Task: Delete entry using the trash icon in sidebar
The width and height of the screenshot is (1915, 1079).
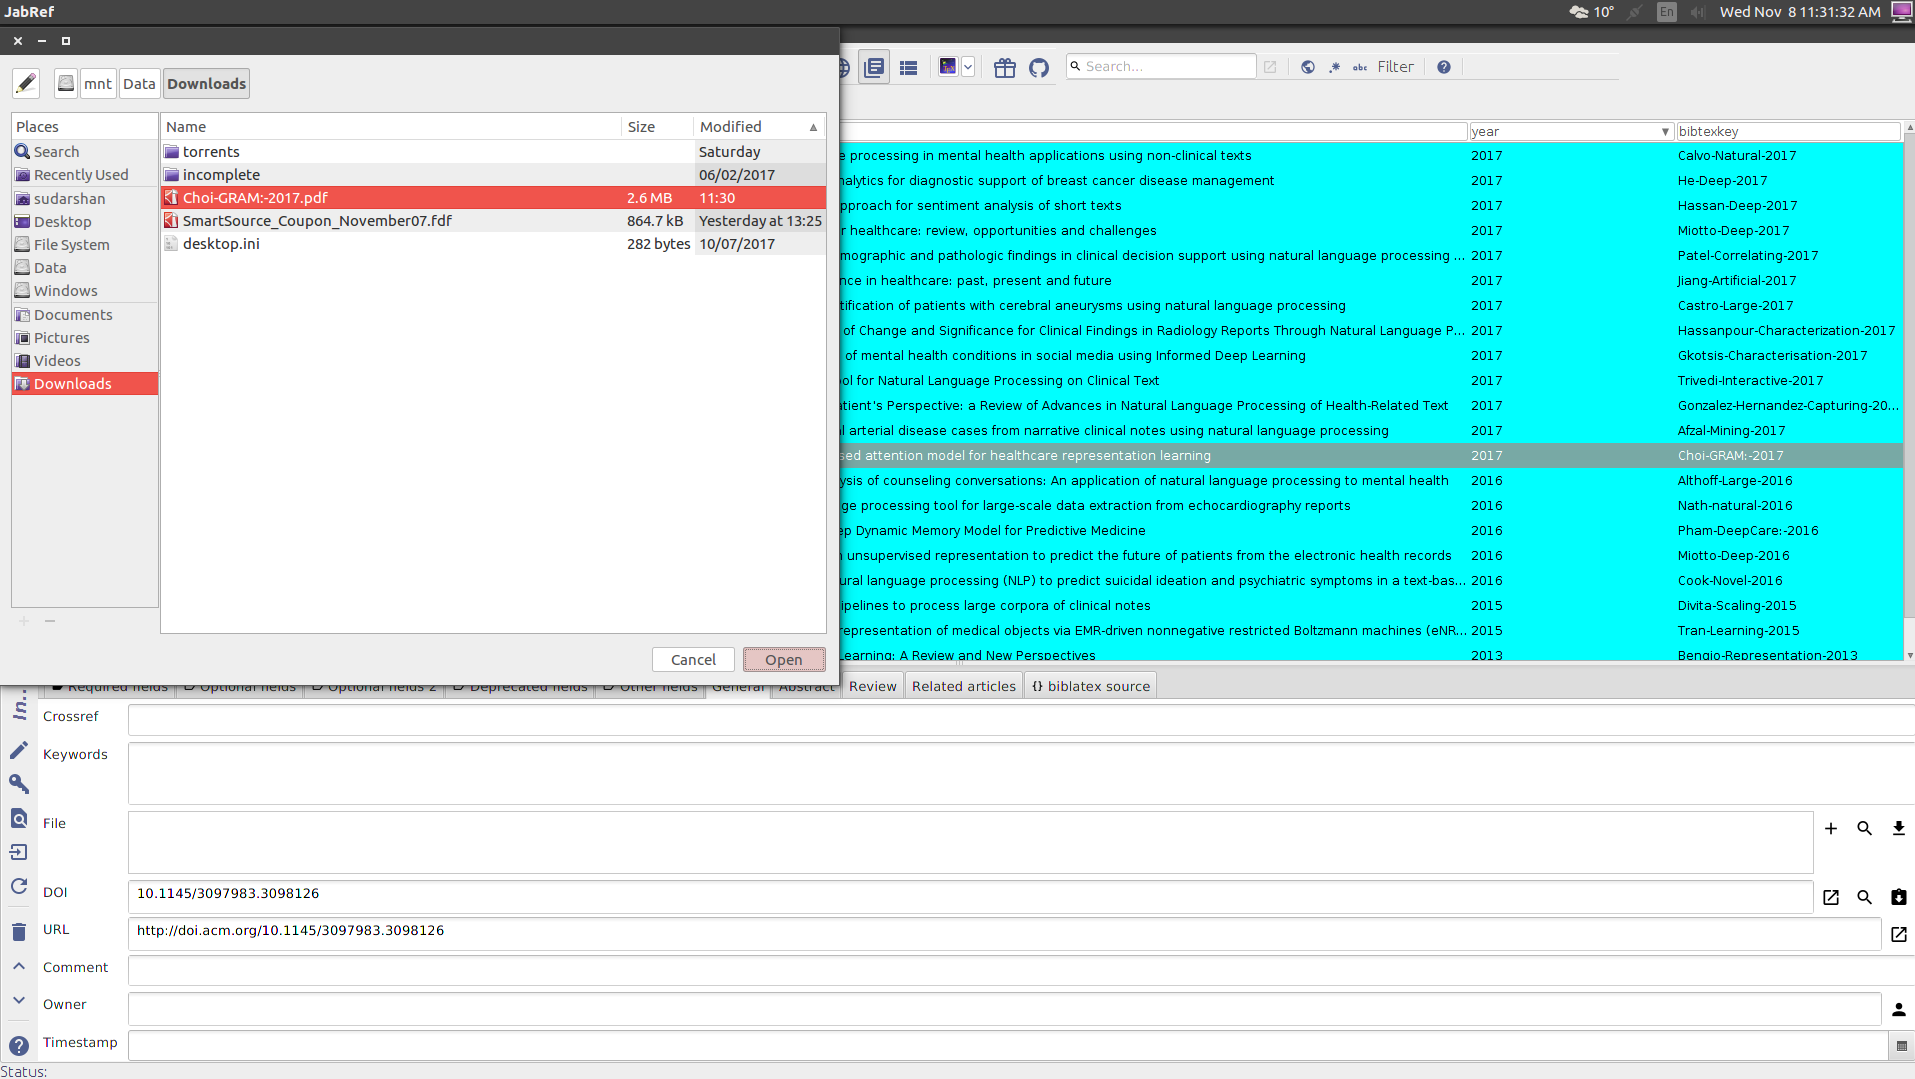Action: click(x=18, y=930)
